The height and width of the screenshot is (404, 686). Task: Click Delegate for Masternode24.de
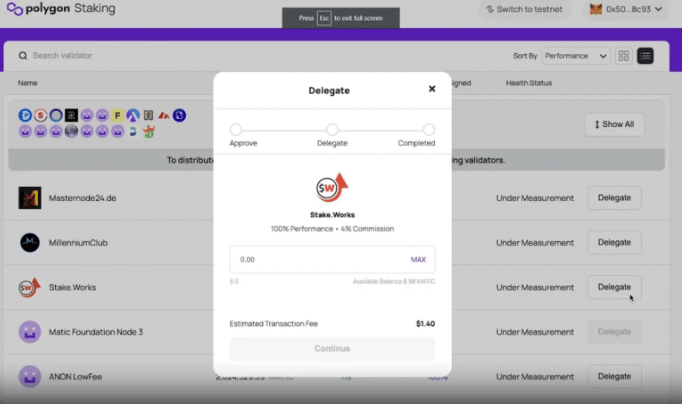[x=614, y=198]
